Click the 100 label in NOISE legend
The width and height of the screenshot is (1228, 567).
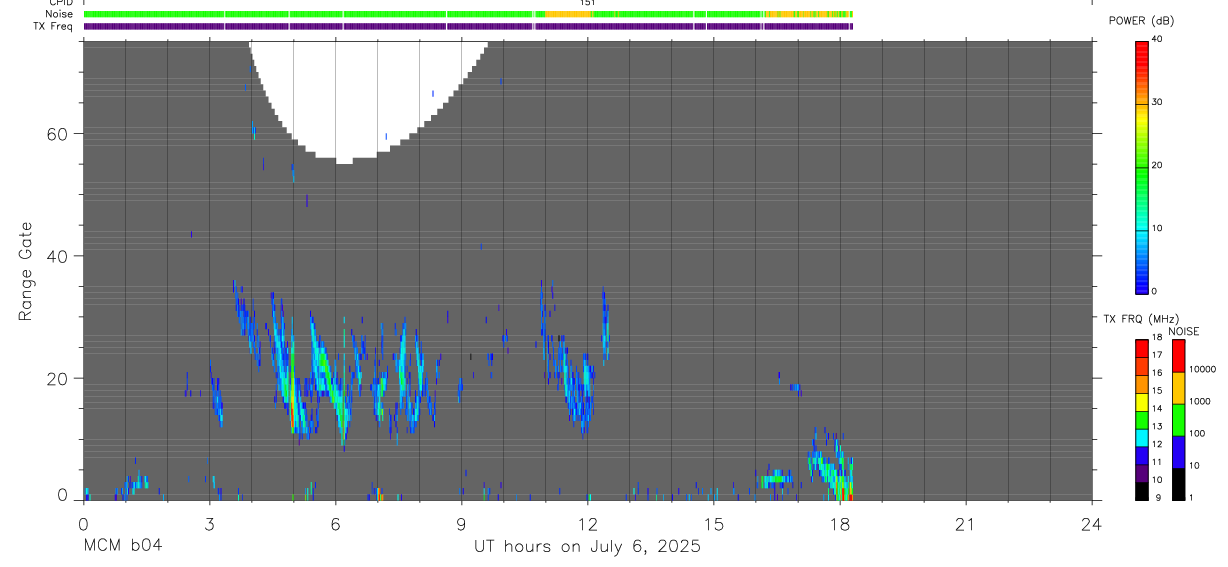tap(1198, 433)
